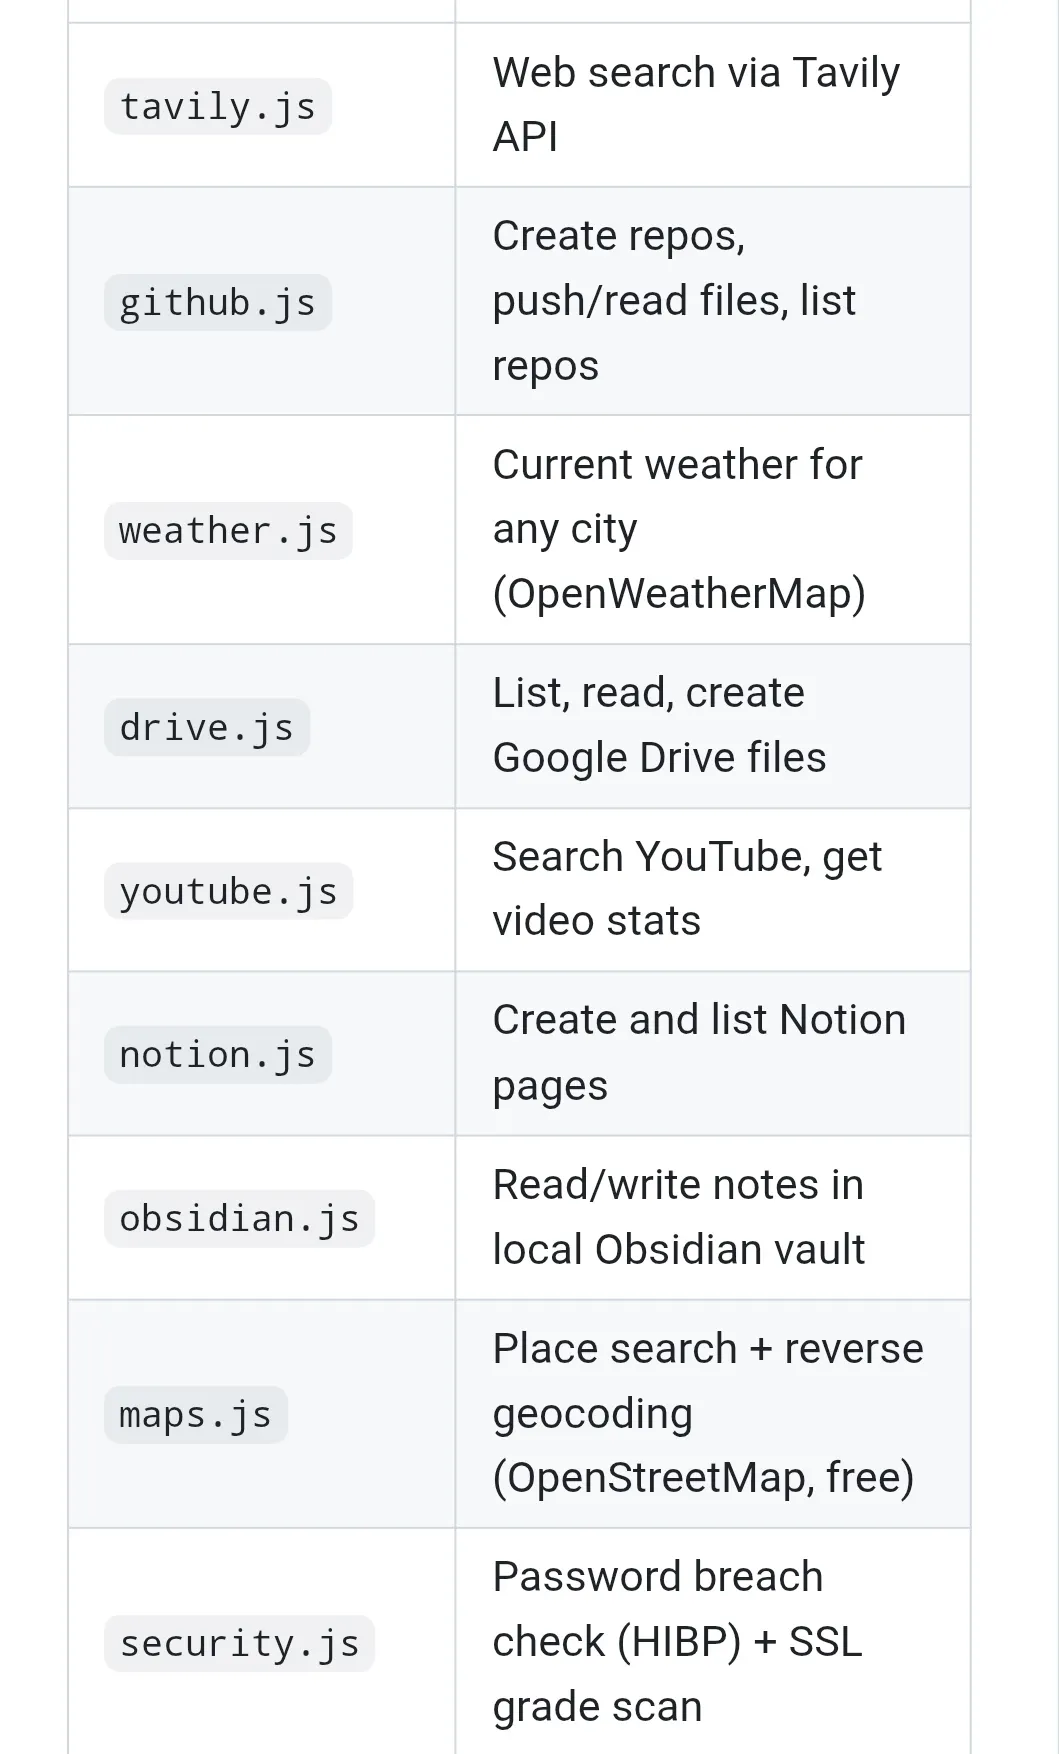Select the tavily.js file name

tap(217, 106)
